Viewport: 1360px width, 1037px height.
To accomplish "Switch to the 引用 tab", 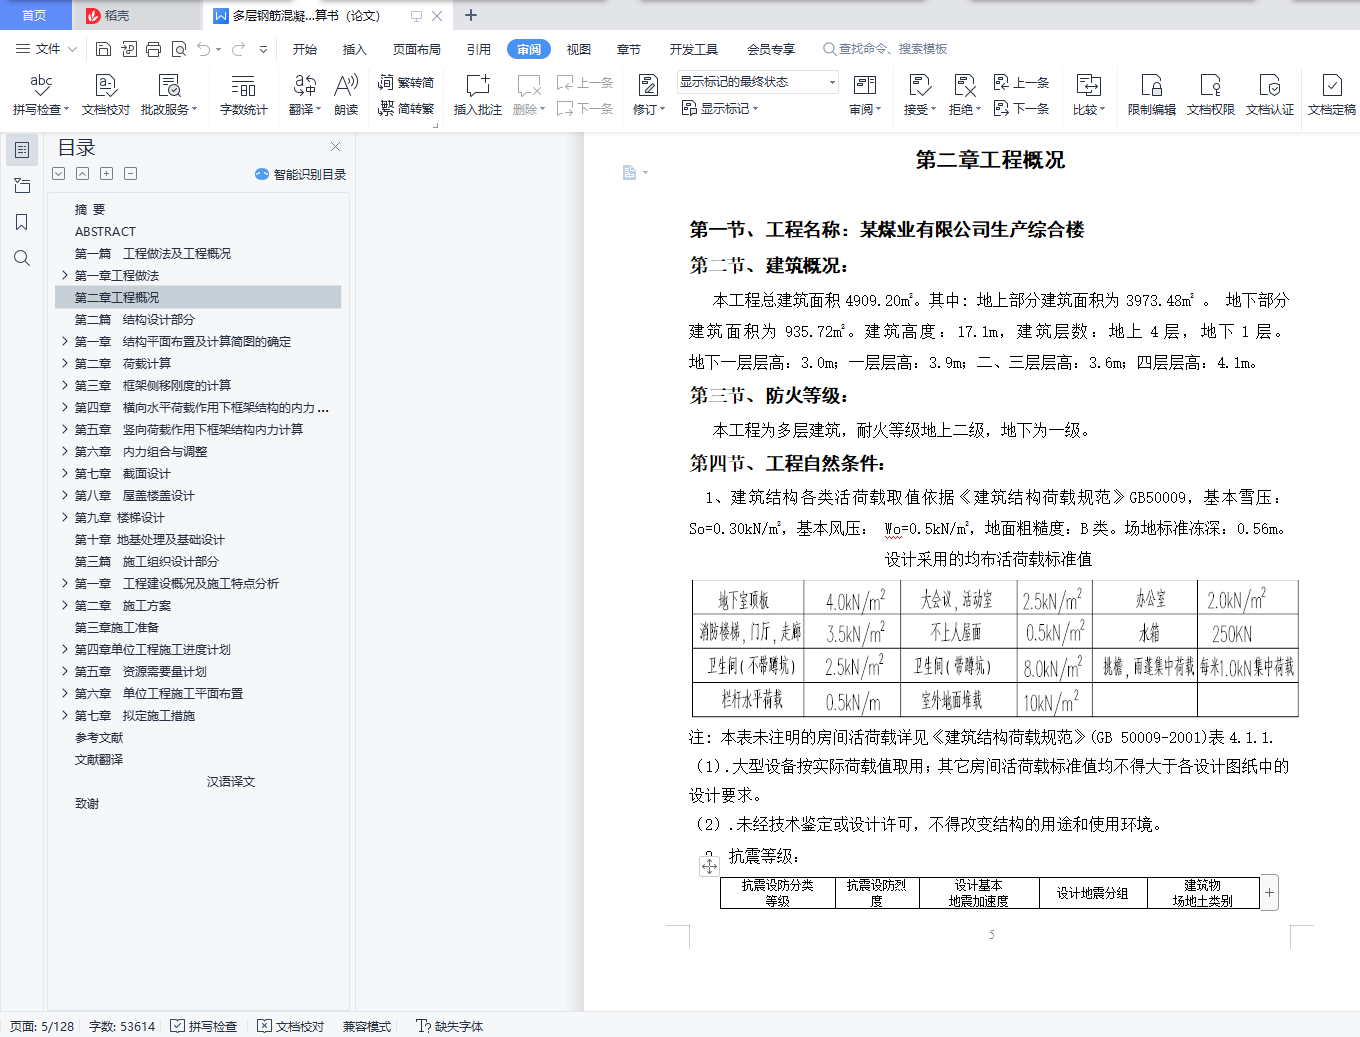I will click(479, 49).
